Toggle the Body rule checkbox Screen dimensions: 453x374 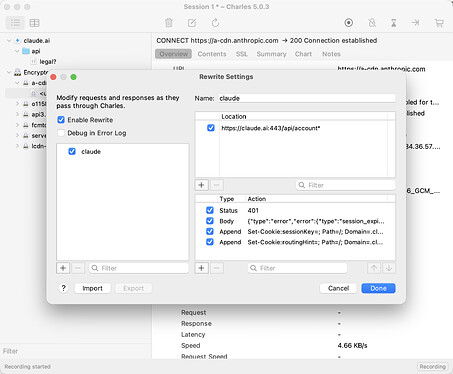[210, 221]
